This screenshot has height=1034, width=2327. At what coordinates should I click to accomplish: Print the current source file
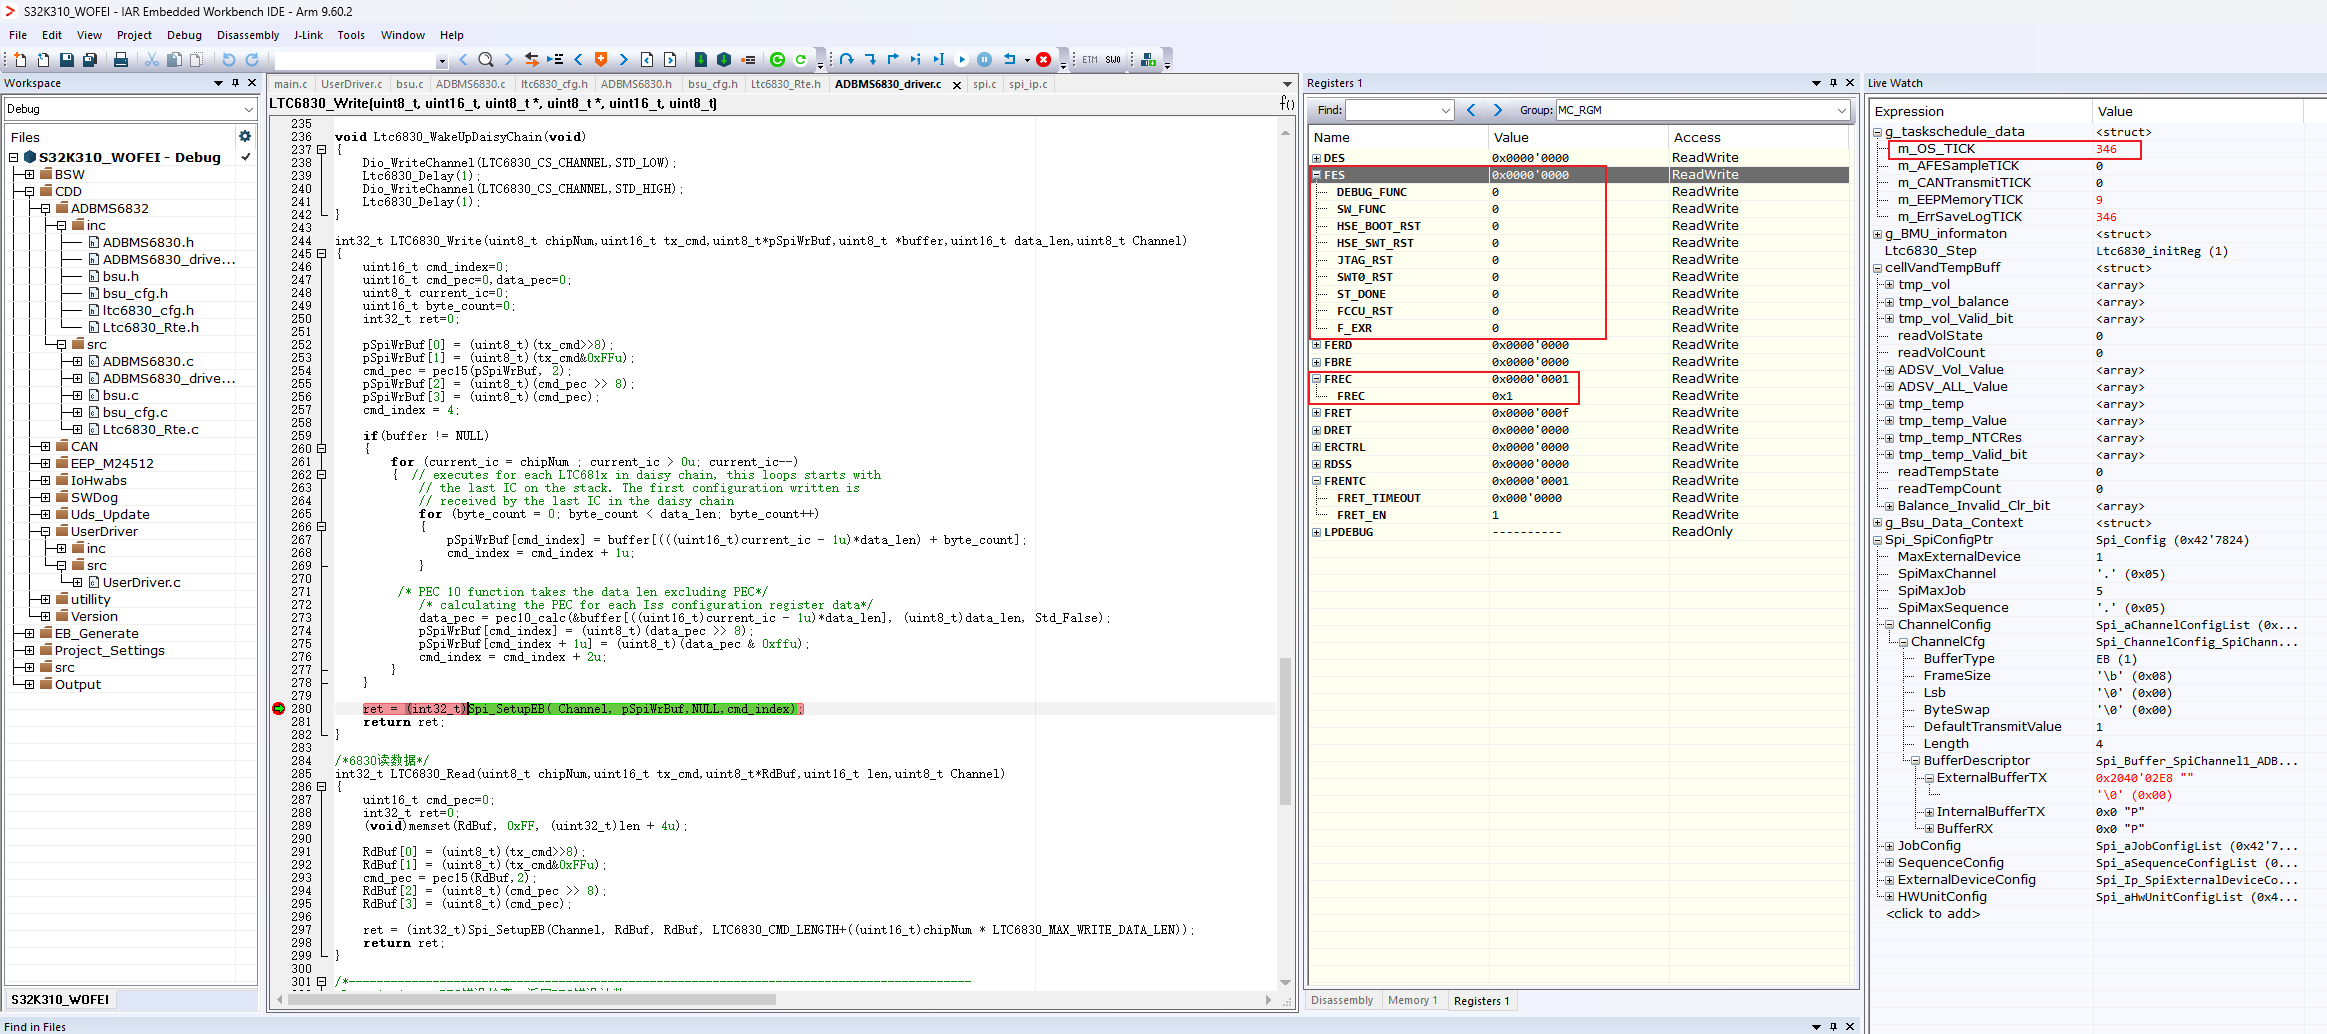coord(120,59)
